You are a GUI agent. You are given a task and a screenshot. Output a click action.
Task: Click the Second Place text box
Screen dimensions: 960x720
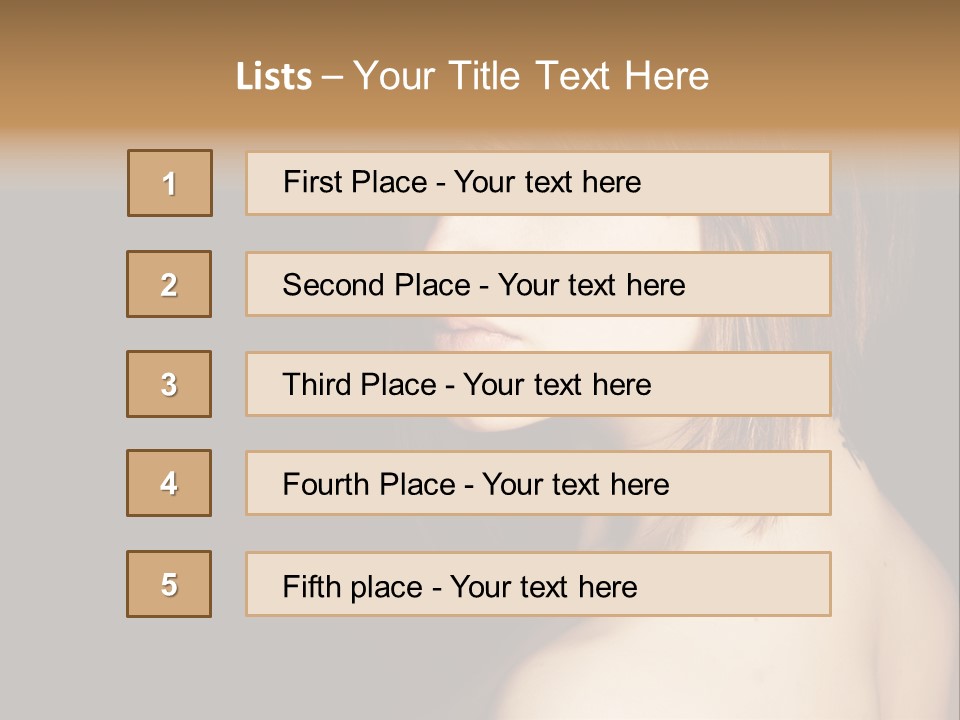(538, 284)
